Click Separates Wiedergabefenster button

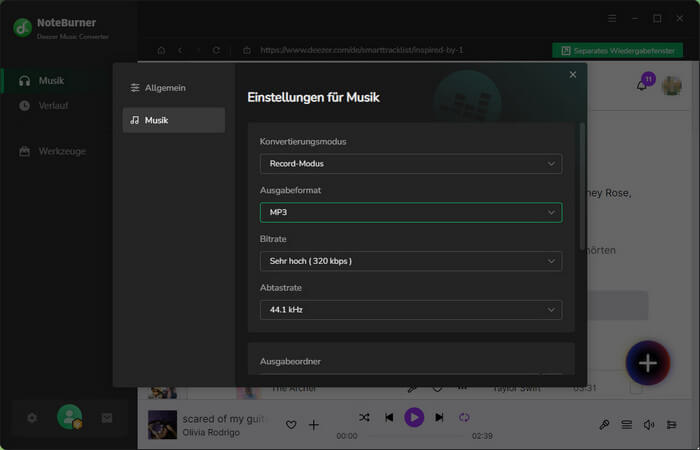pyautogui.click(x=612, y=50)
